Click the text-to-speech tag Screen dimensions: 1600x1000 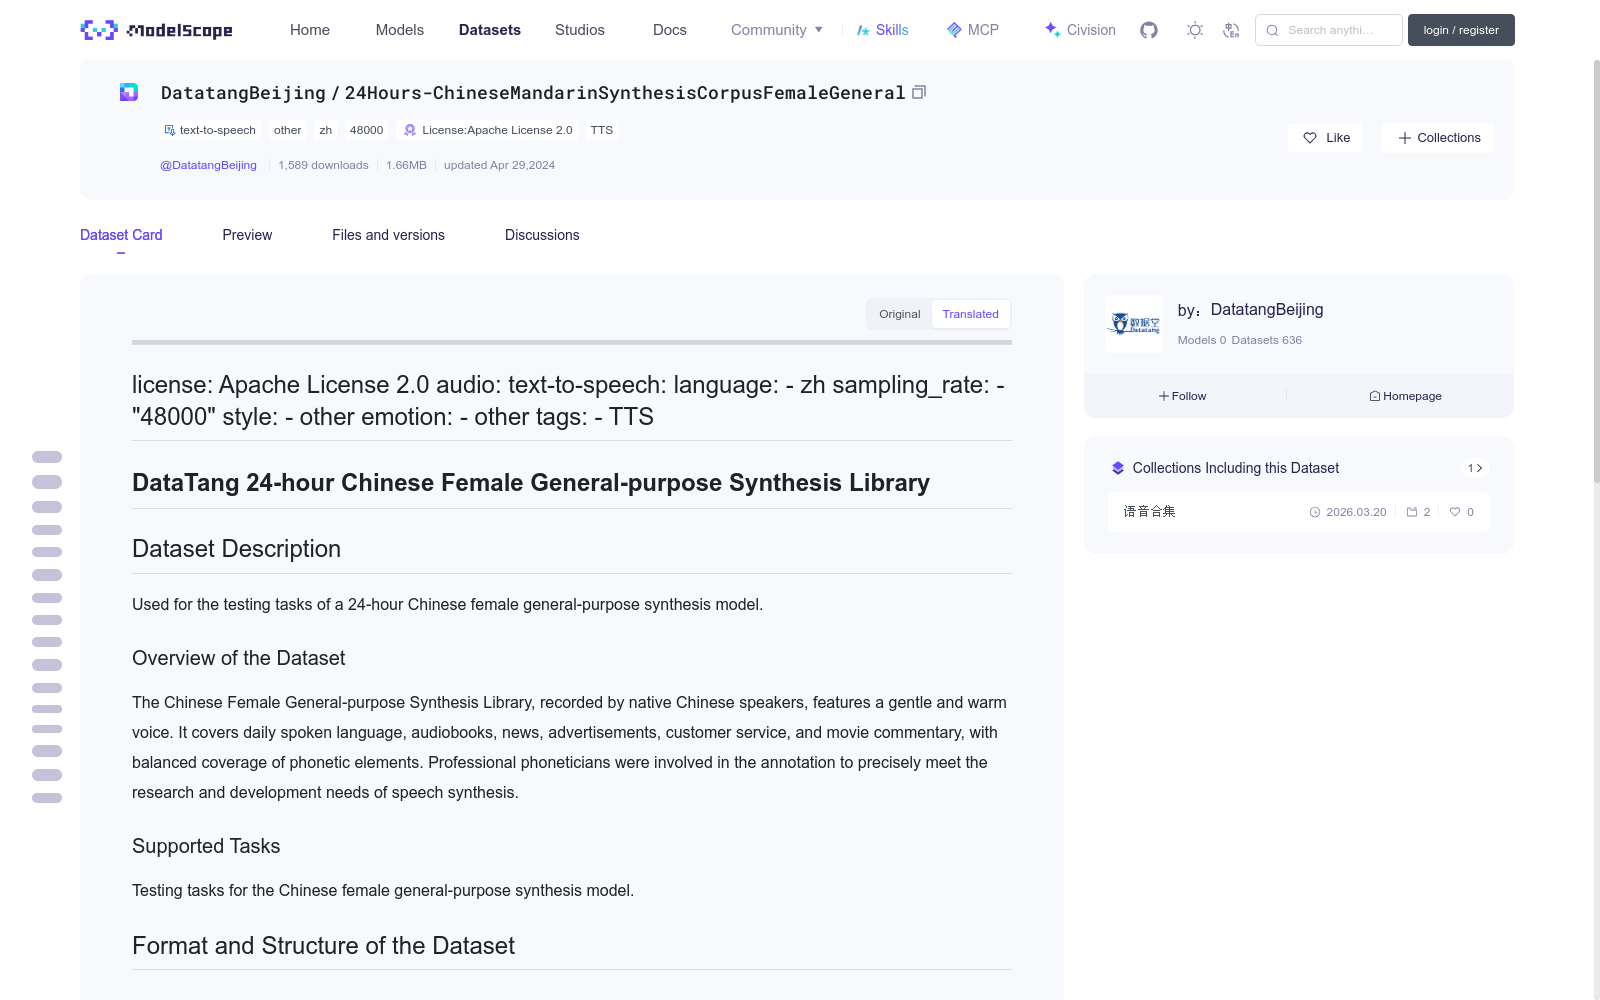point(210,130)
